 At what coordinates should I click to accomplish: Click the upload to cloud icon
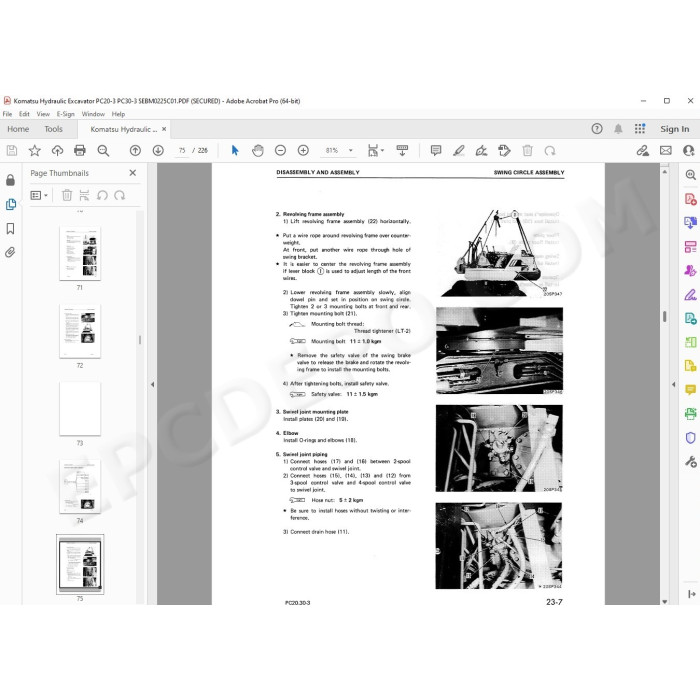point(57,151)
